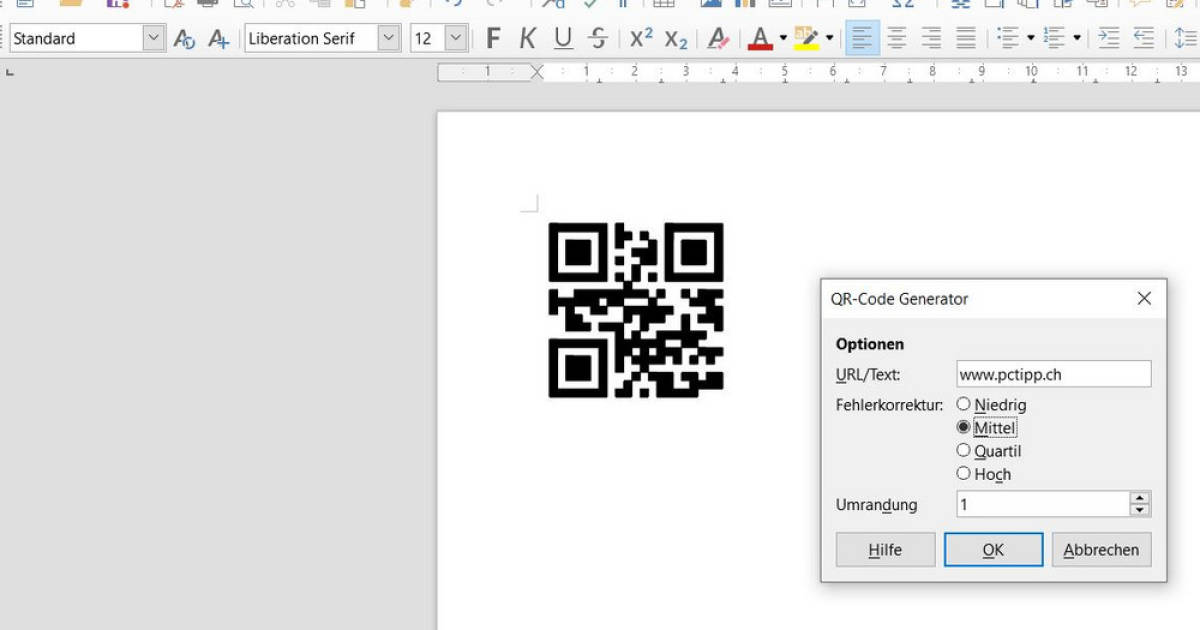
Task: Enable subscript formatting
Action: (675, 38)
